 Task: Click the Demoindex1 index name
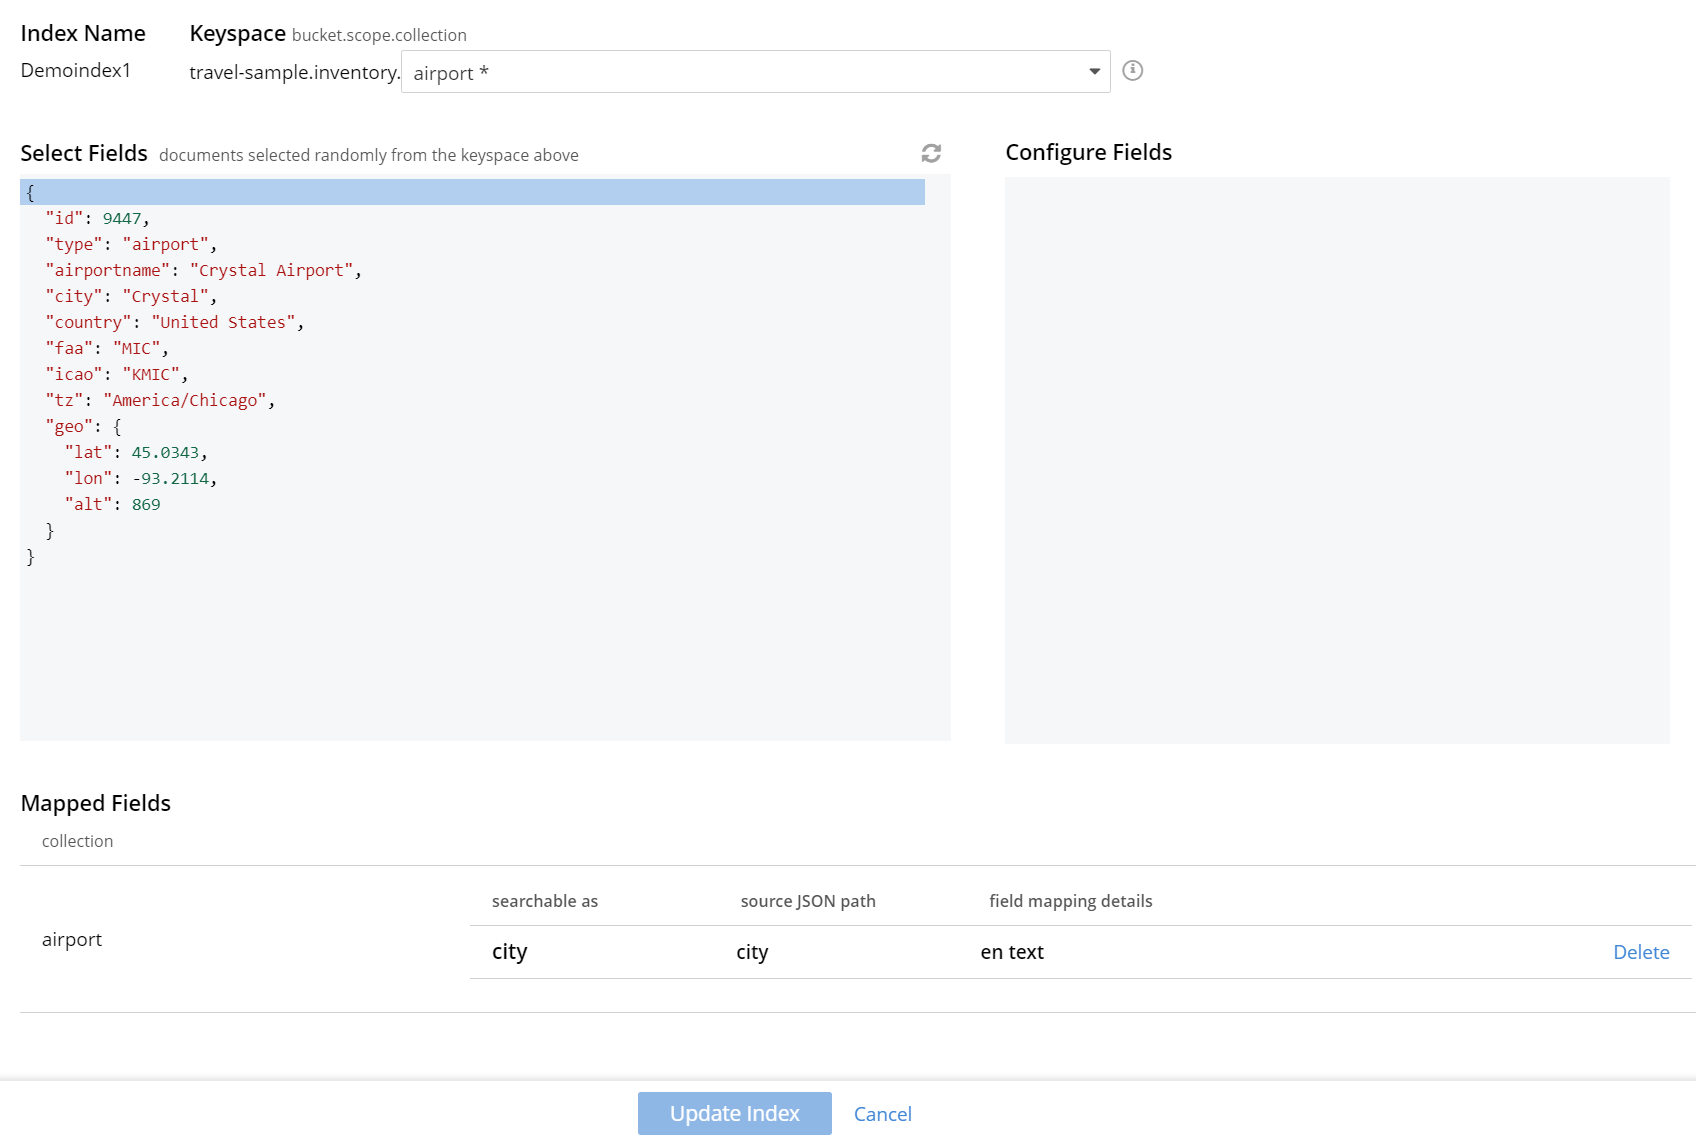(76, 70)
